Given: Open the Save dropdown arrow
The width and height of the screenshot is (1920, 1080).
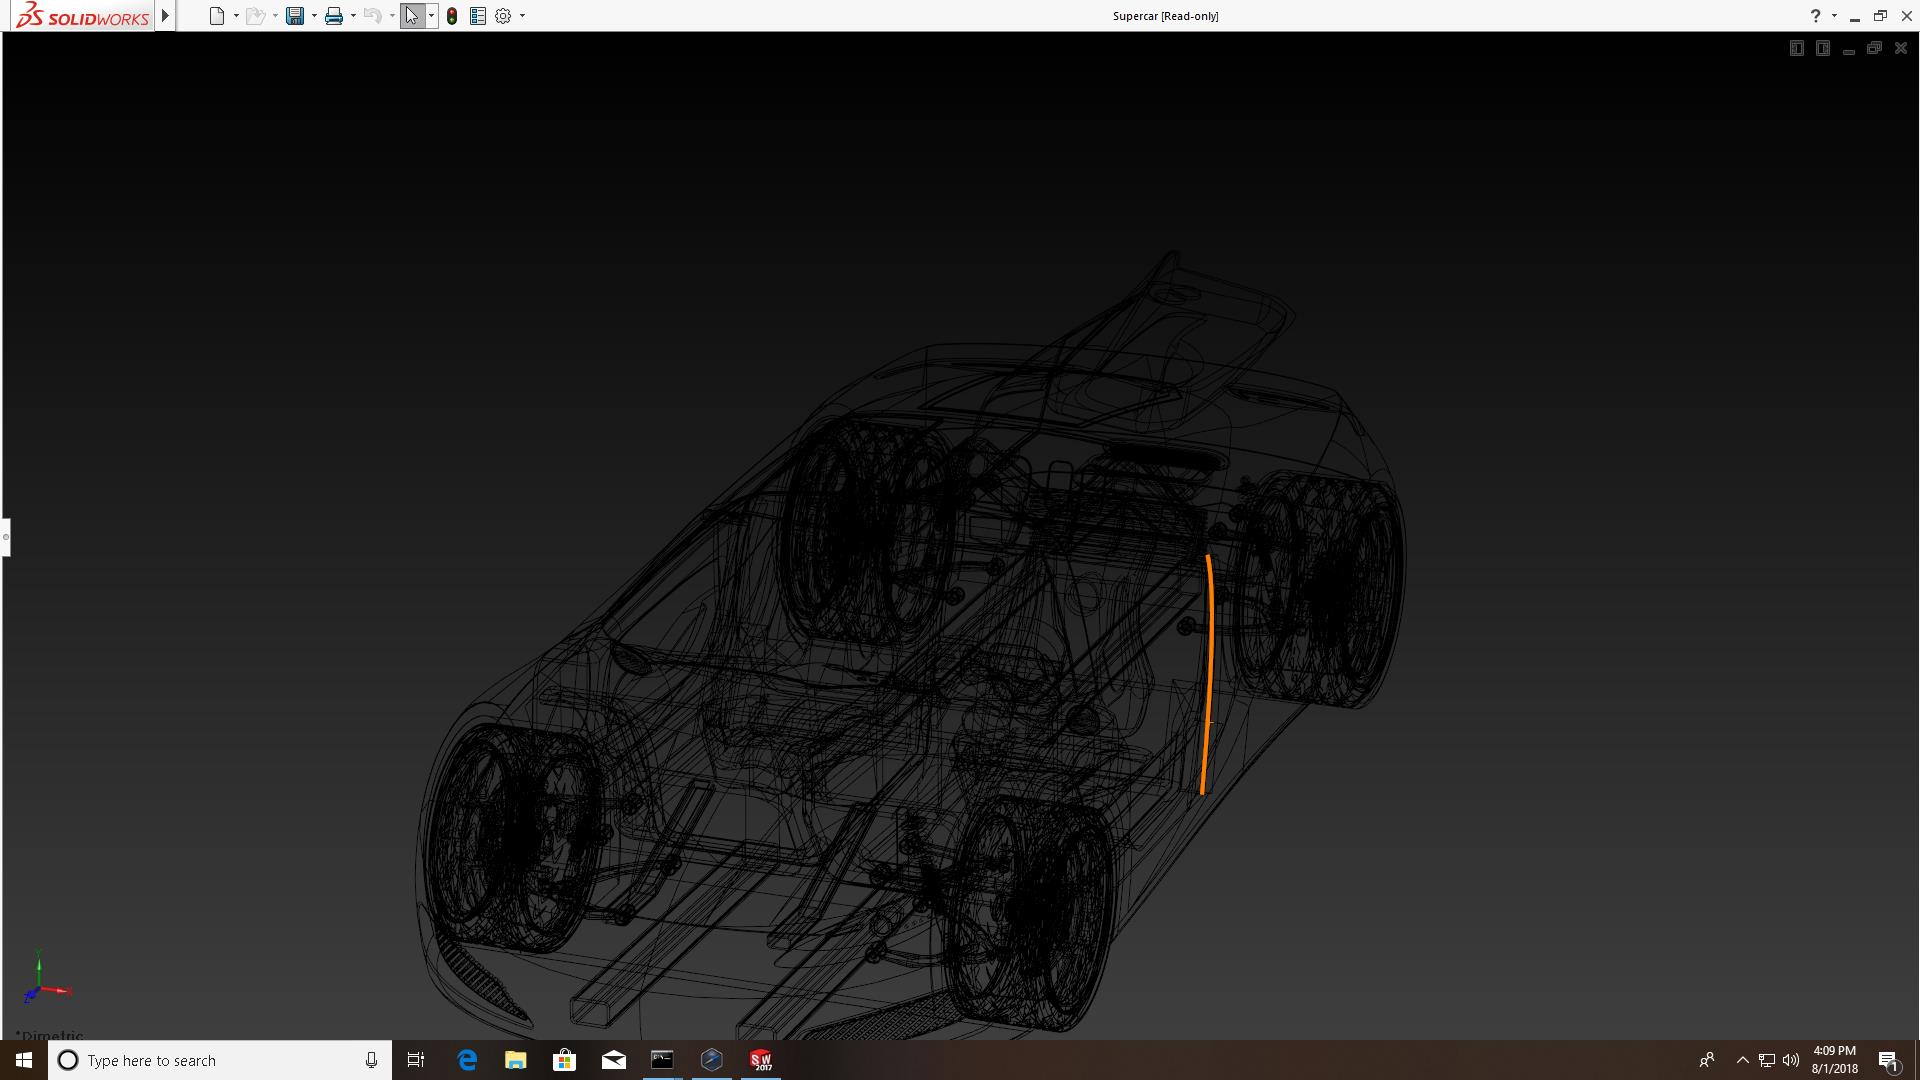Looking at the screenshot, I should point(314,16).
